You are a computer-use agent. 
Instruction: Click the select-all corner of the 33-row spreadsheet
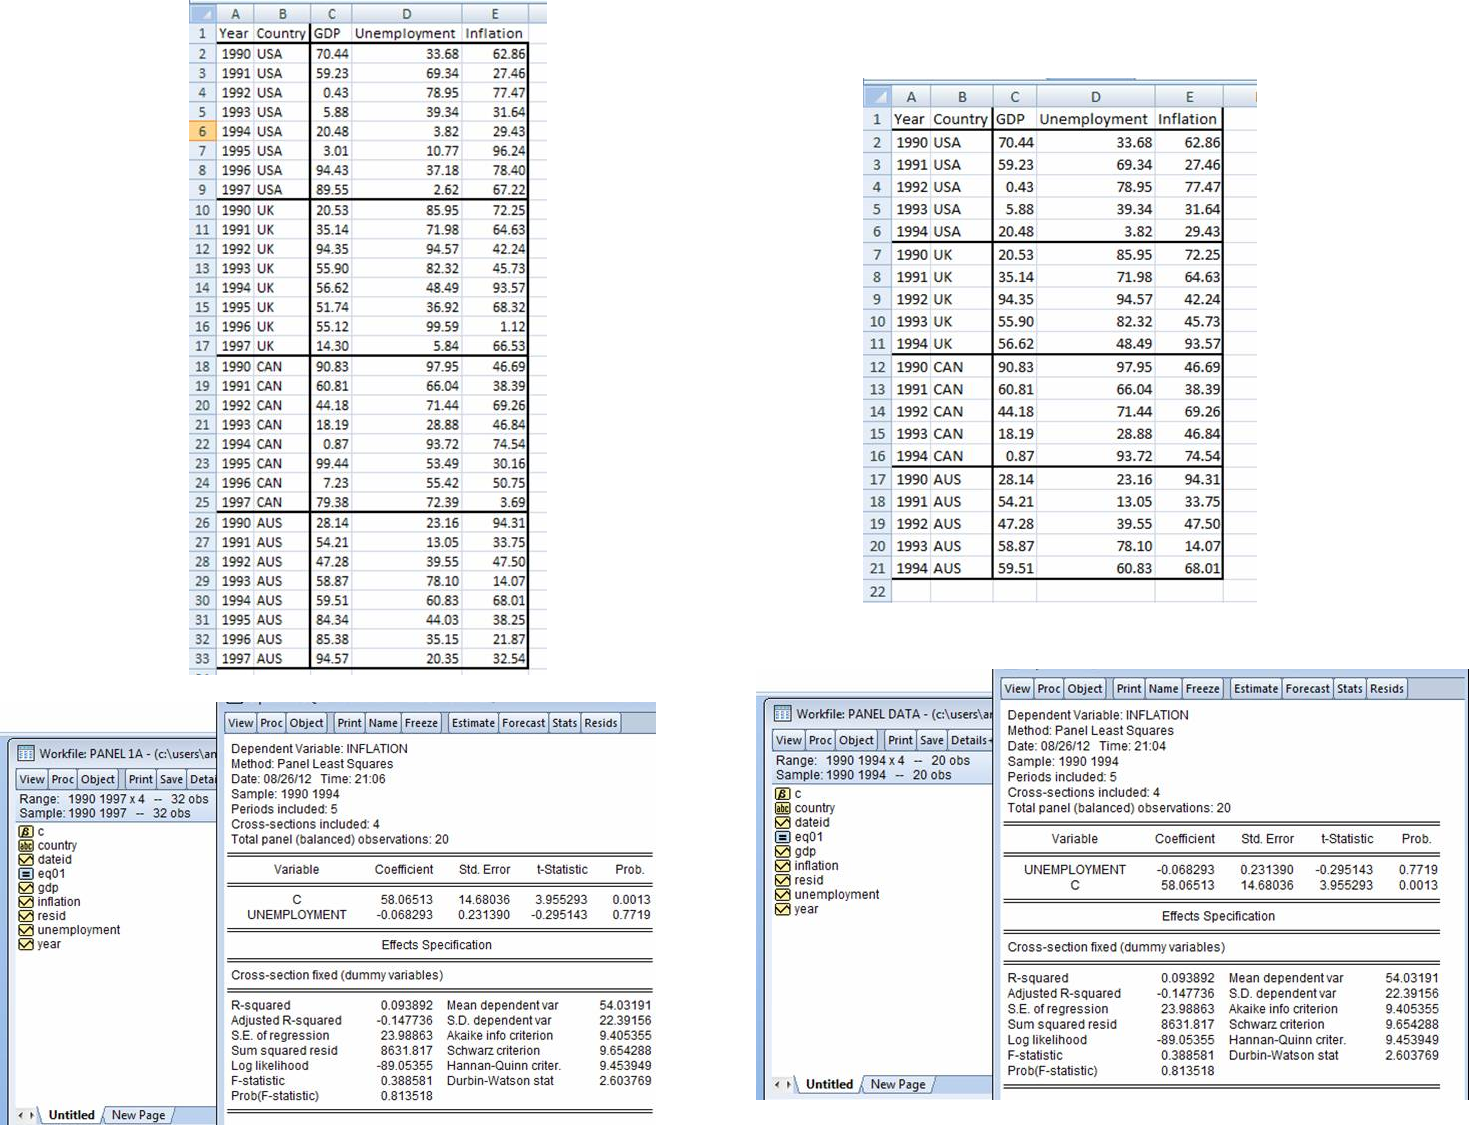[202, 14]
